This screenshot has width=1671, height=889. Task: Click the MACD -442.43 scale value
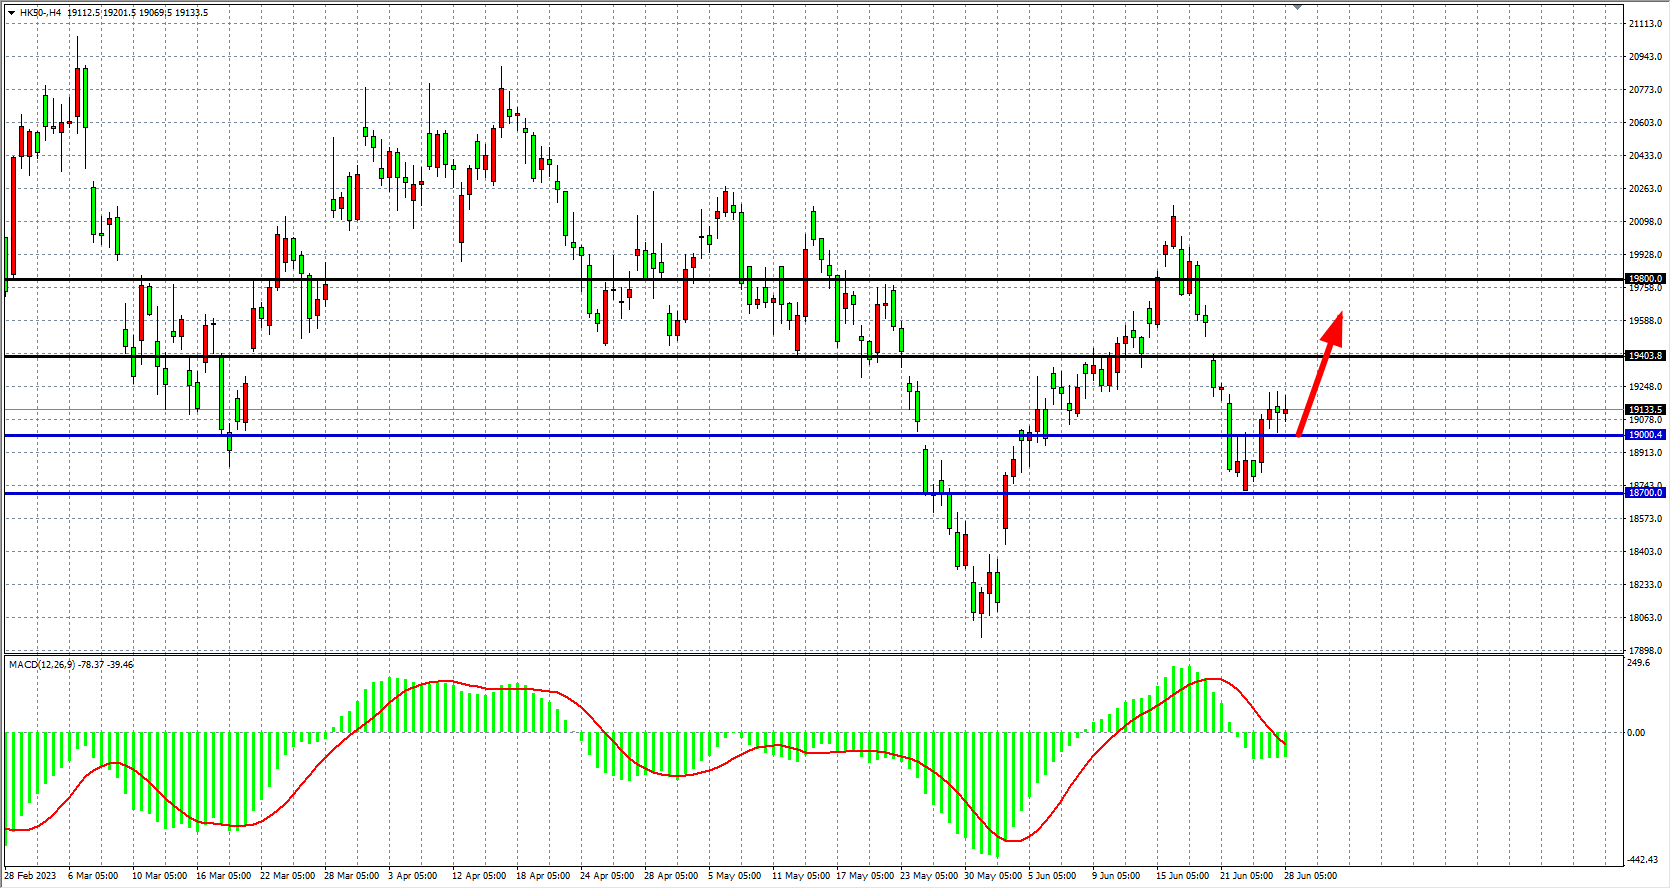pos(1642,860)
